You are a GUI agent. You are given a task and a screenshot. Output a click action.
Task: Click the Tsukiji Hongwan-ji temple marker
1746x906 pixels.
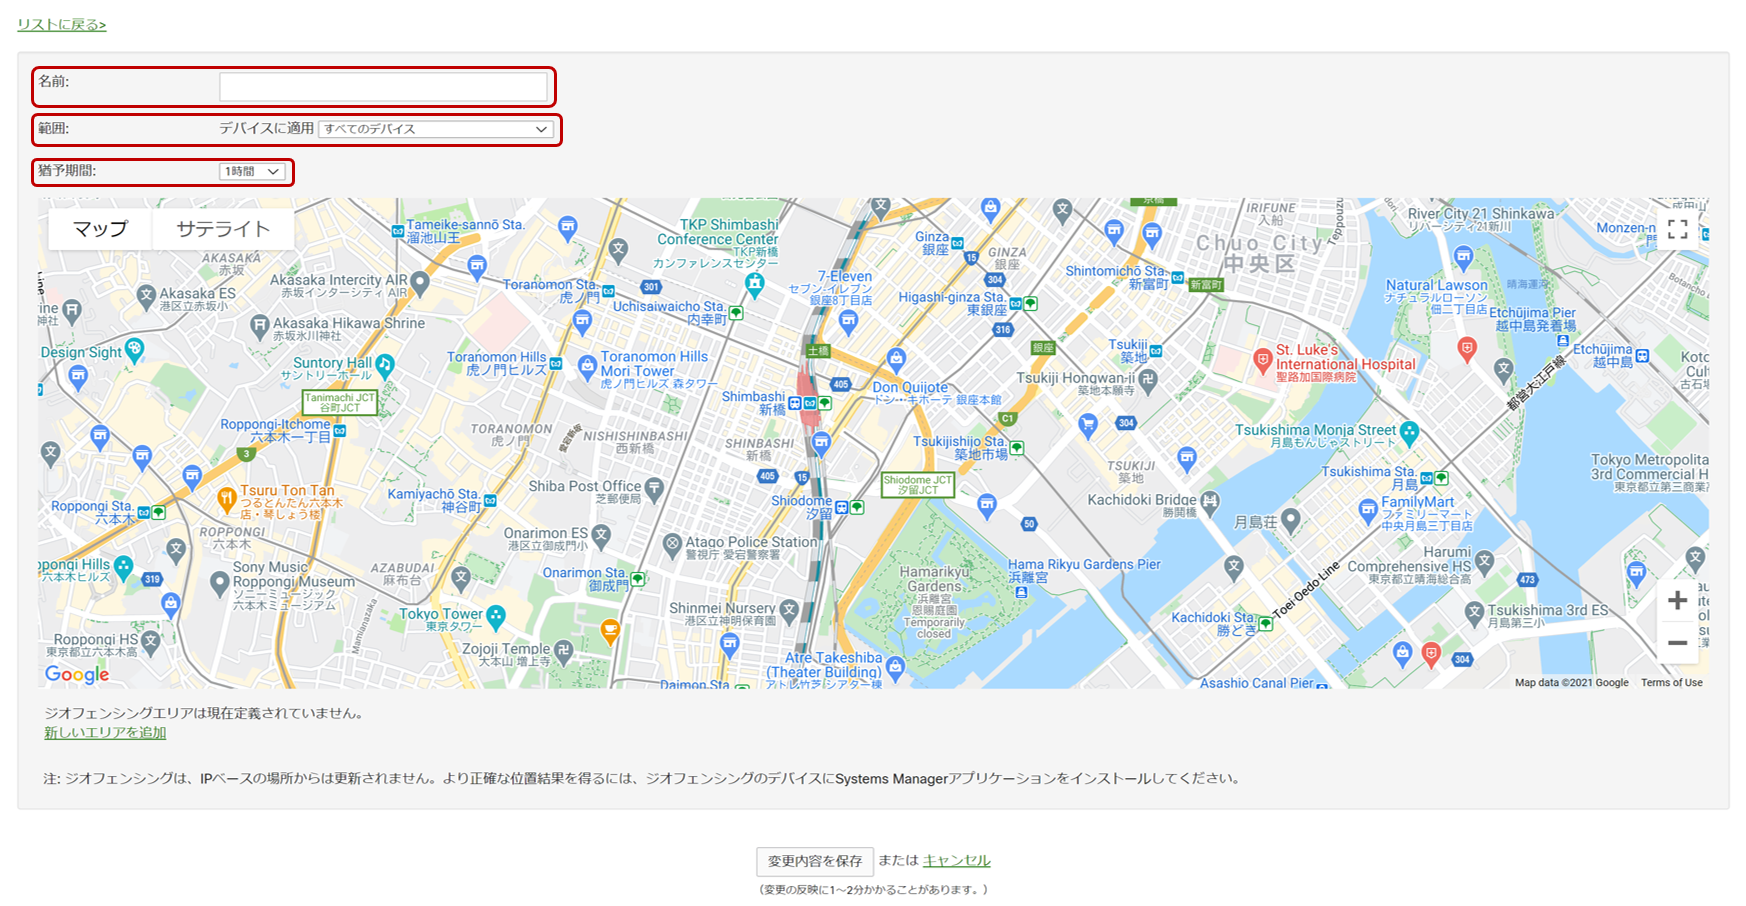tap(1148, 380)
